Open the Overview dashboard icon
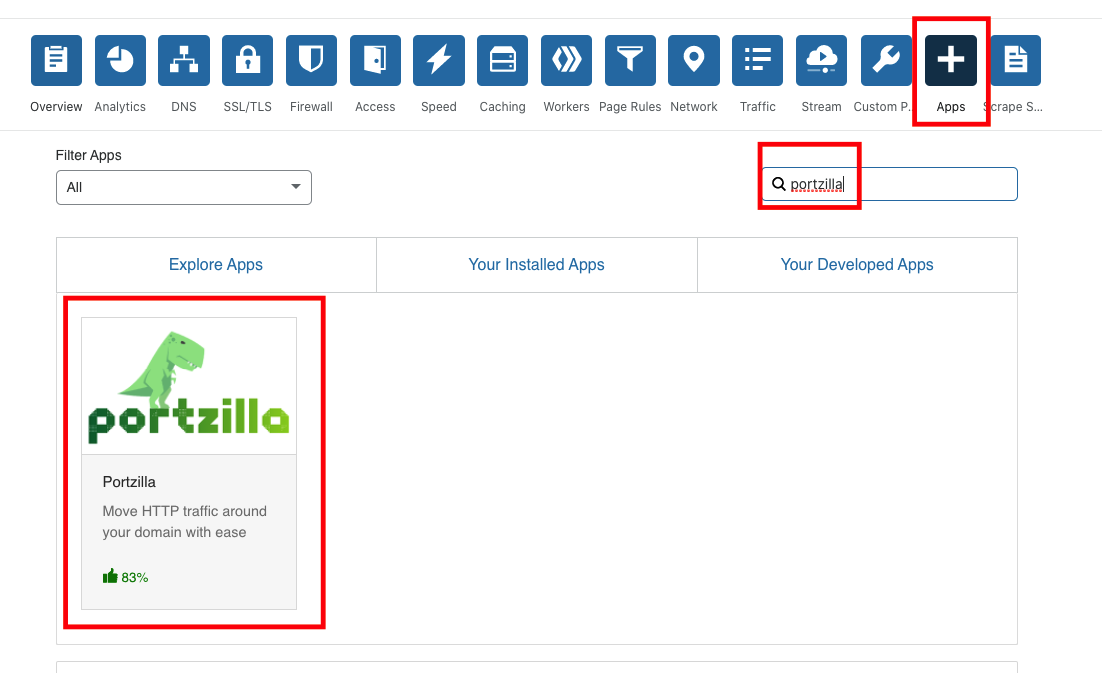The image size is (1102, 673). 56,61
